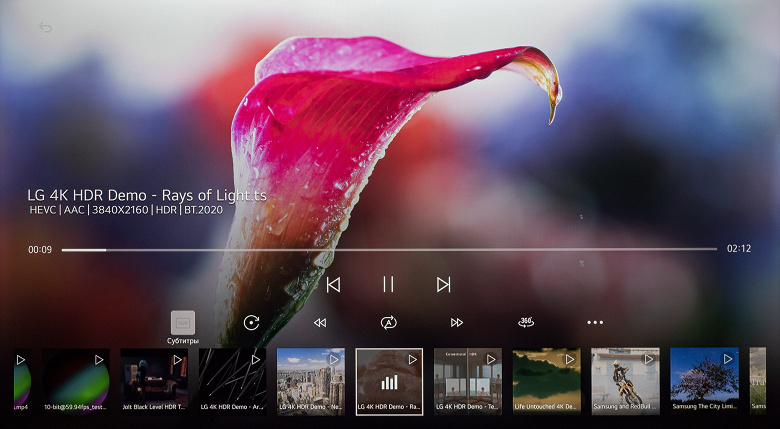Play the LG 4K HDR Demo - Ar... thumbnail
Image resolution: width=780 pixels, height=429 pixels.
(x=232, y=382)
